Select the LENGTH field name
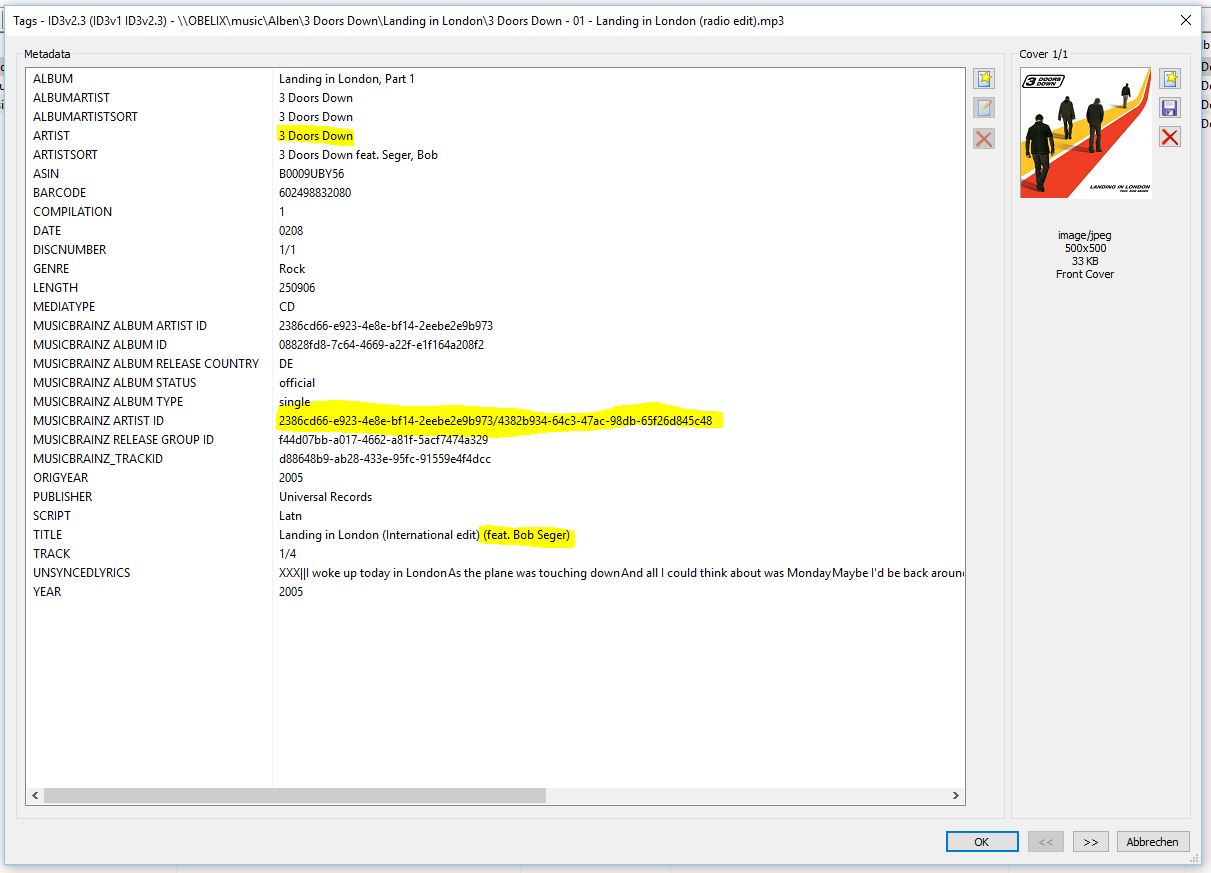Screen dimensions: 1211x873 [x=55, y=288]
